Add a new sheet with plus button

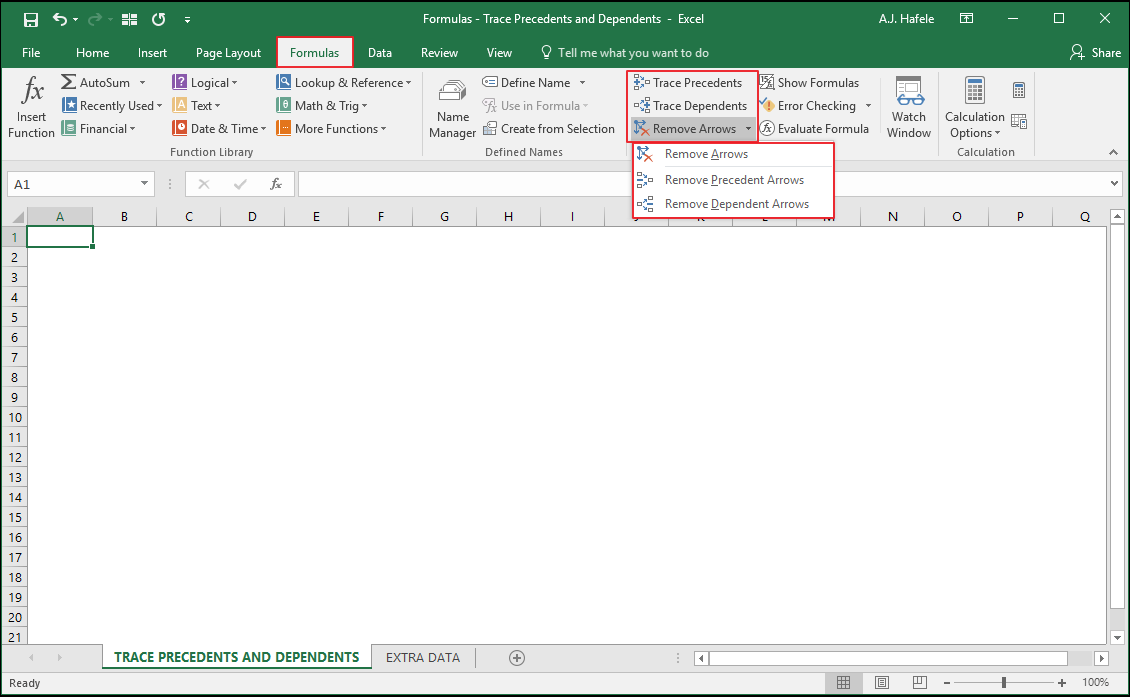tap(517, 657)
